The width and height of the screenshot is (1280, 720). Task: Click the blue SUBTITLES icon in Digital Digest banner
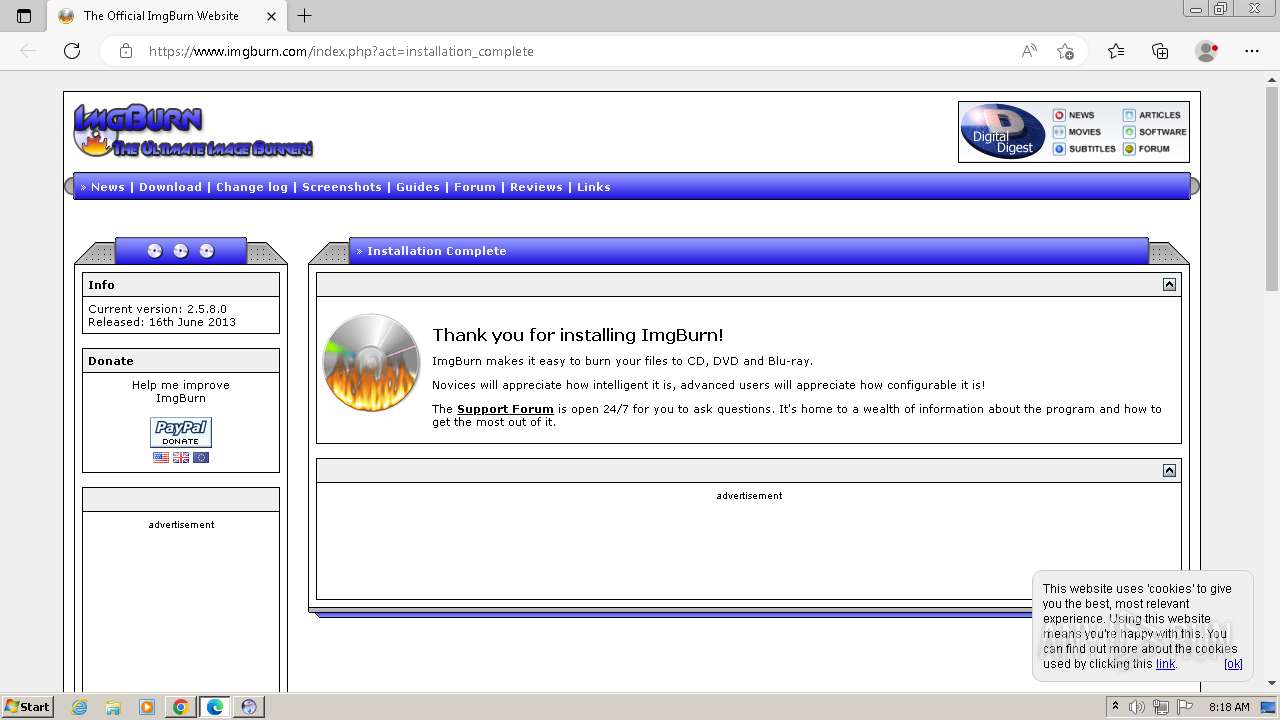tap(1059, 149)
